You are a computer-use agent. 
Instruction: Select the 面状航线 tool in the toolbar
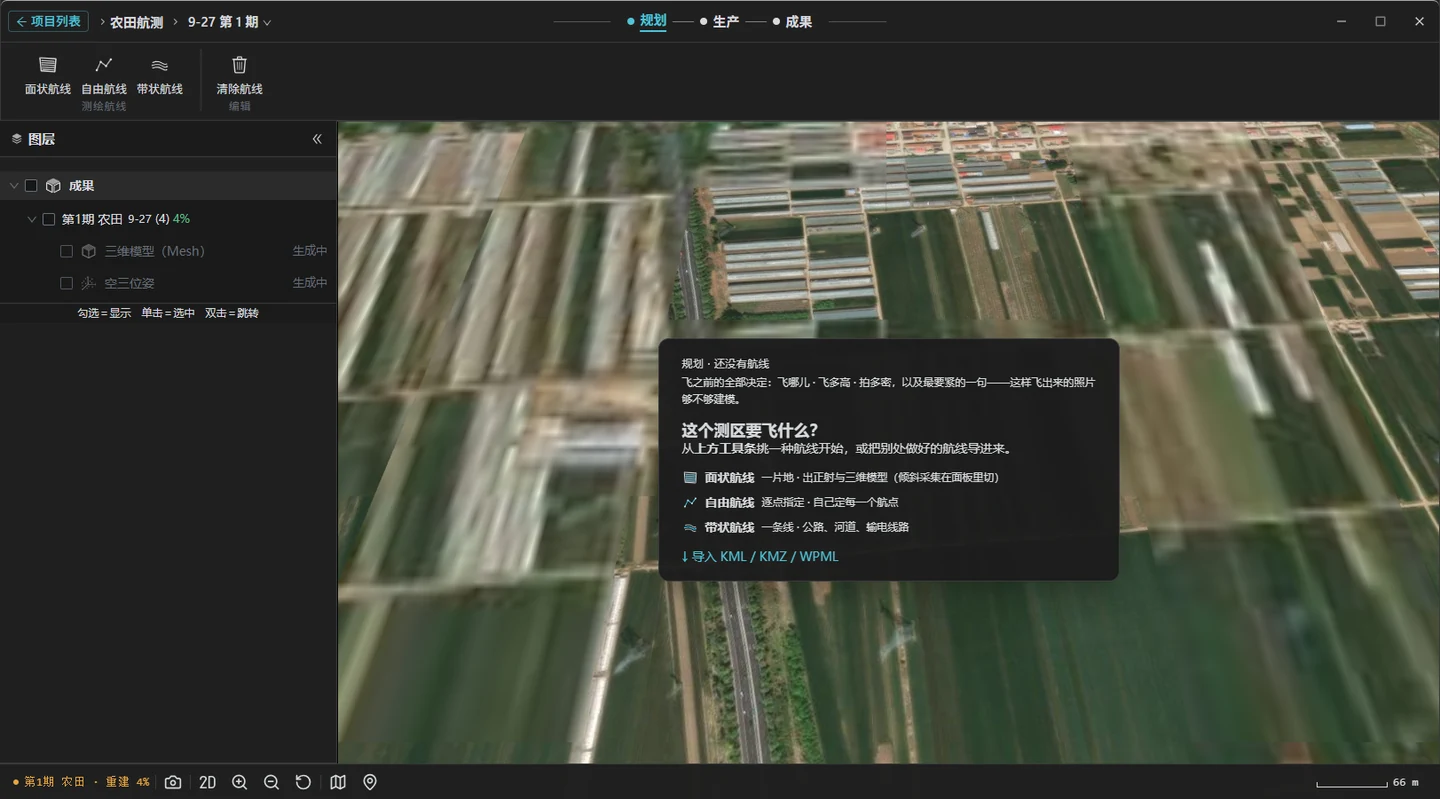(x=48, y=76)
